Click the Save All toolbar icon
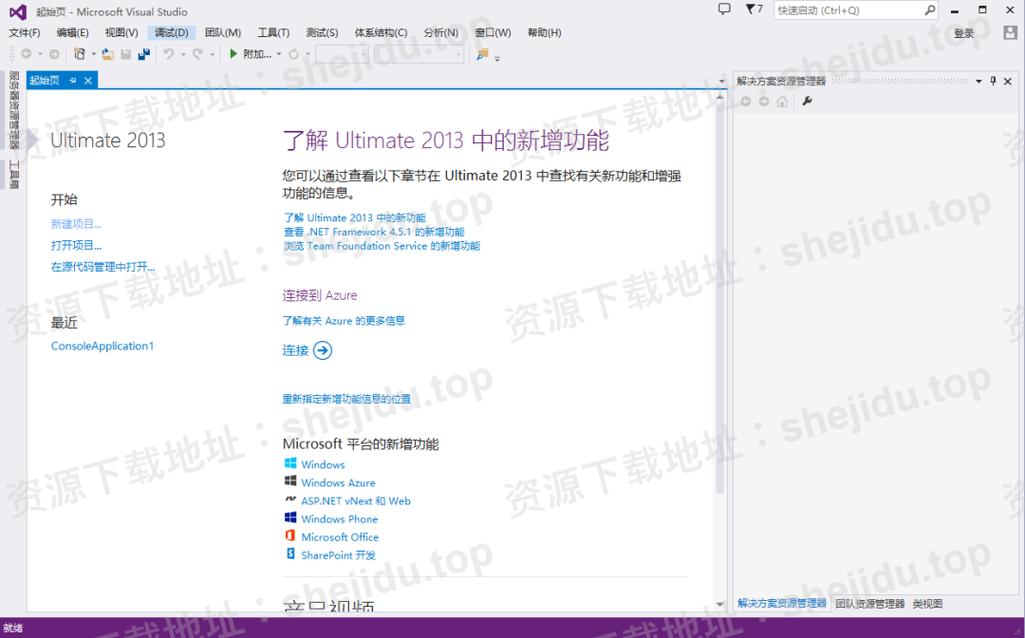The height and width of the screenshot is (638, 1025). tap(144, 54)
